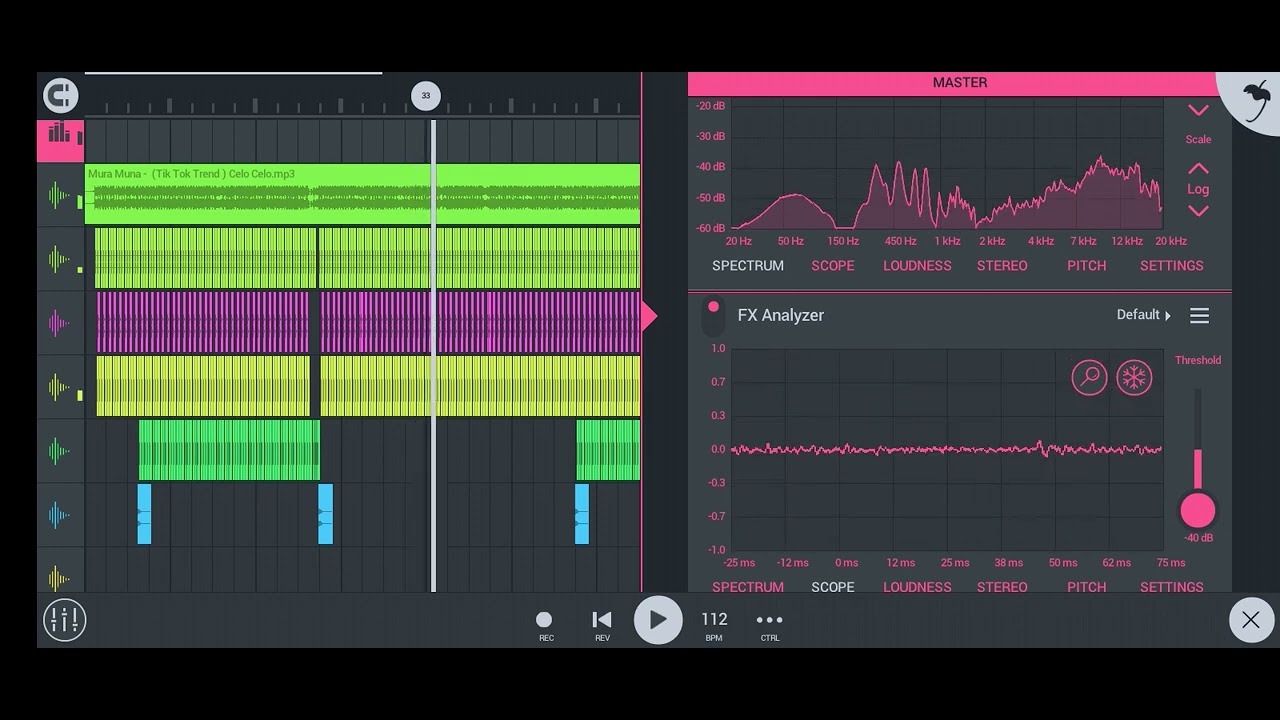Open the CTRL three-dots menu

(770, 626)
